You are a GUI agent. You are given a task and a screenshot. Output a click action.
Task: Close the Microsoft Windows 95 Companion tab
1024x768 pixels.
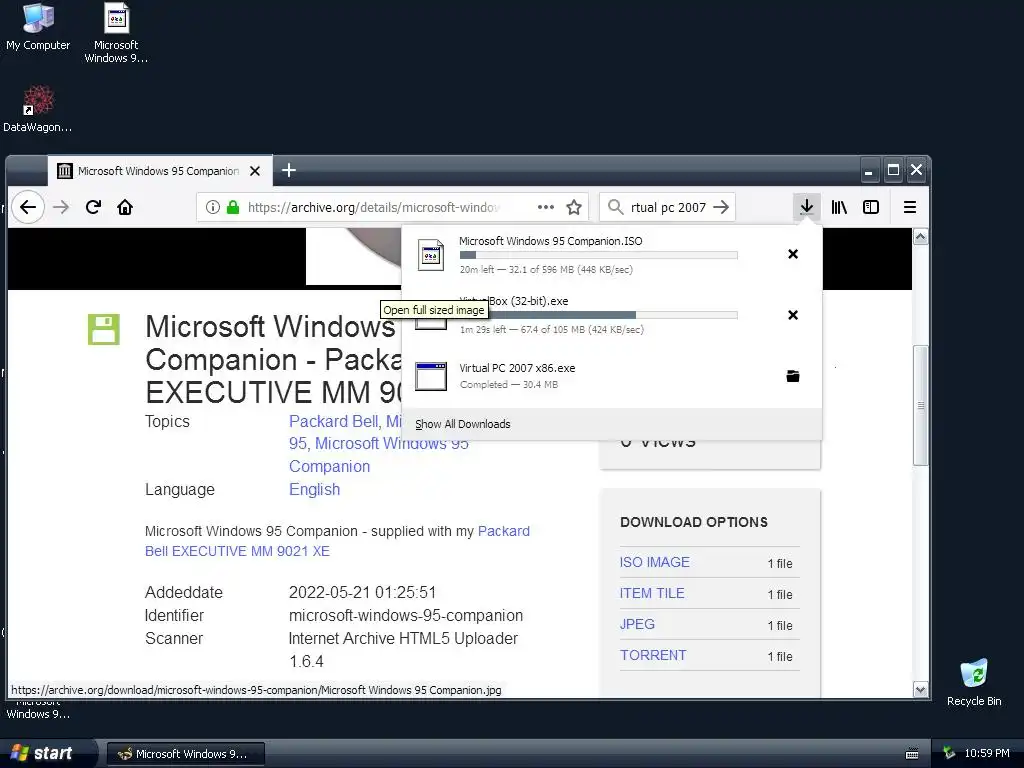click(255, 171)
